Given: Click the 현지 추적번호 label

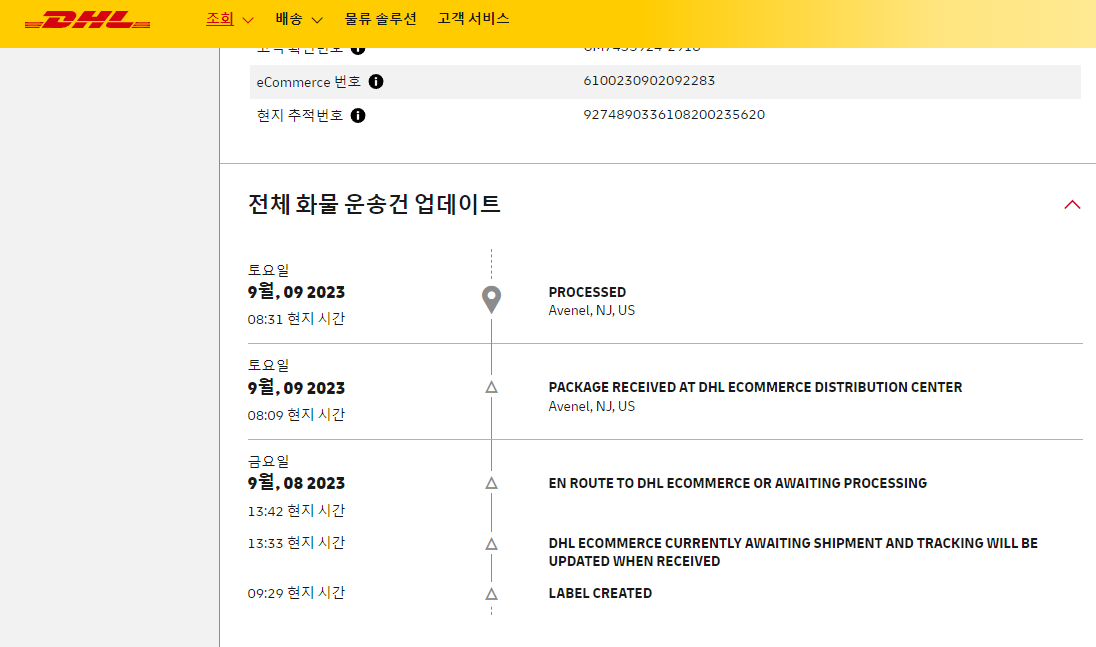Looking at the screenshot, I should (300, 115).
